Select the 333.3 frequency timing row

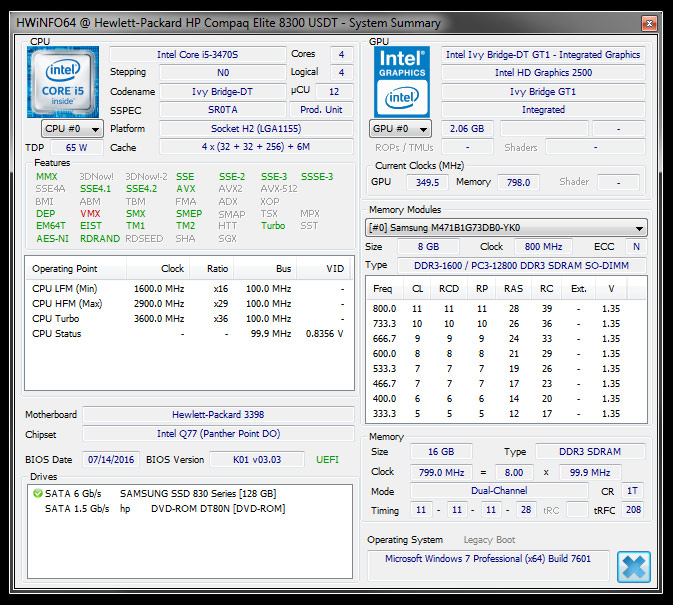(506, 414)
